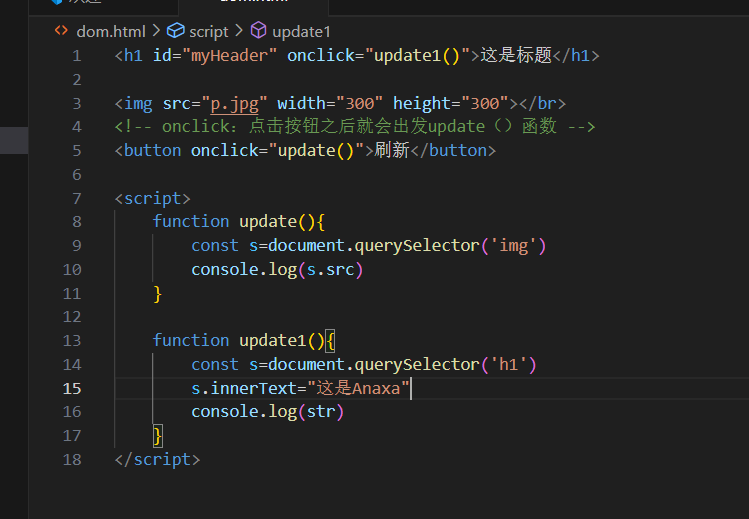Screen dimensions: 749x519
Task: Click the closing brace on line 11
Action: 158,294
